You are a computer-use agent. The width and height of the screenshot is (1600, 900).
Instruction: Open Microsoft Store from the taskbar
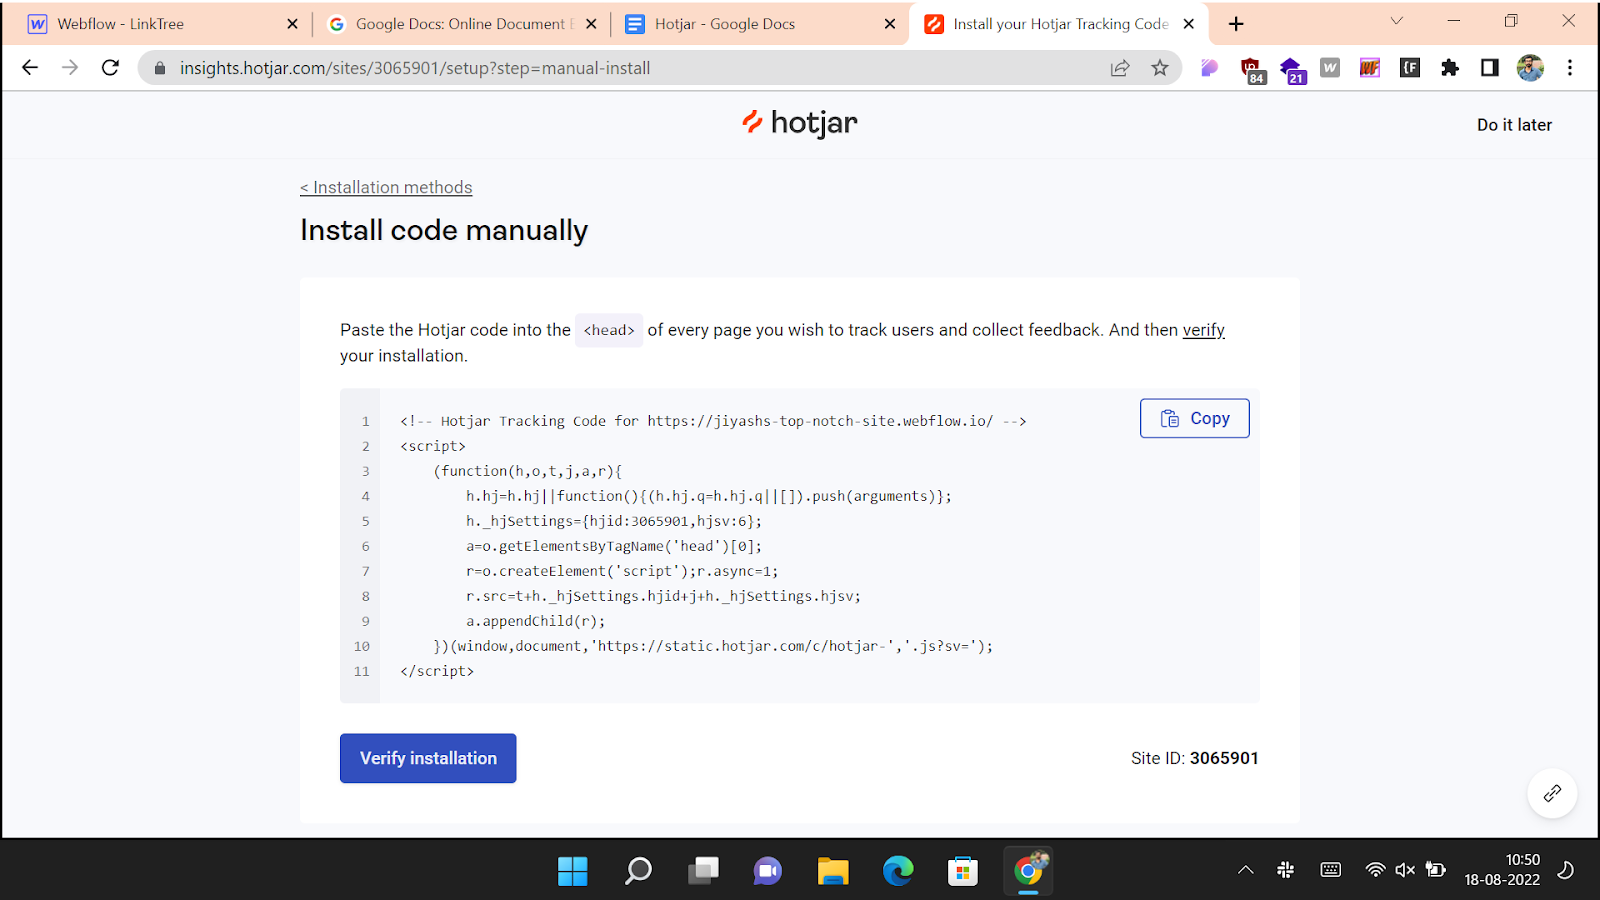pyautogui.click(x=963, y=871)
